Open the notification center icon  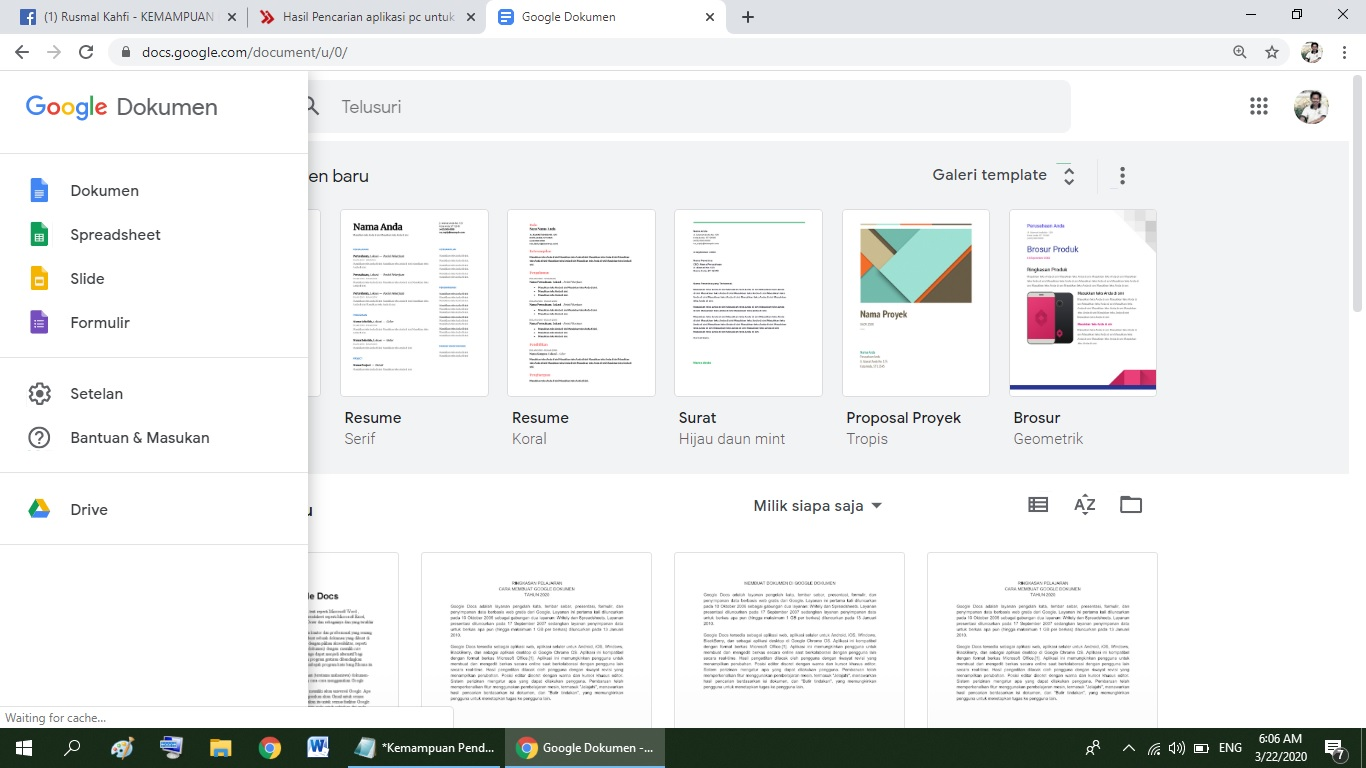pyautogui.click(x=1335, y=748)
